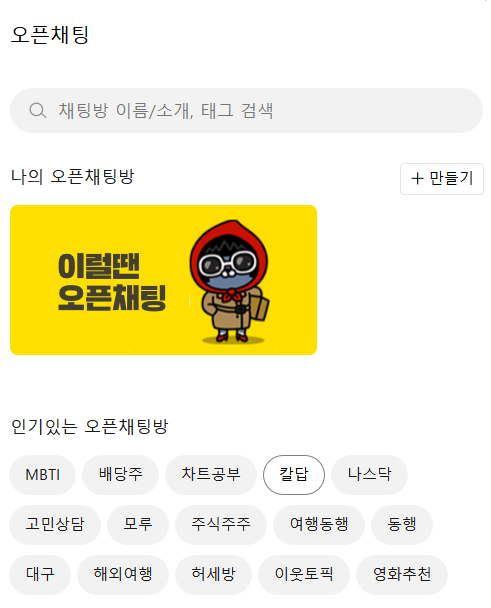Image resolution: width=491 pixels, height=608 pixels.
Task: Open the 이럴땐 오픈채팅 yellow banner
Action: 163,280
